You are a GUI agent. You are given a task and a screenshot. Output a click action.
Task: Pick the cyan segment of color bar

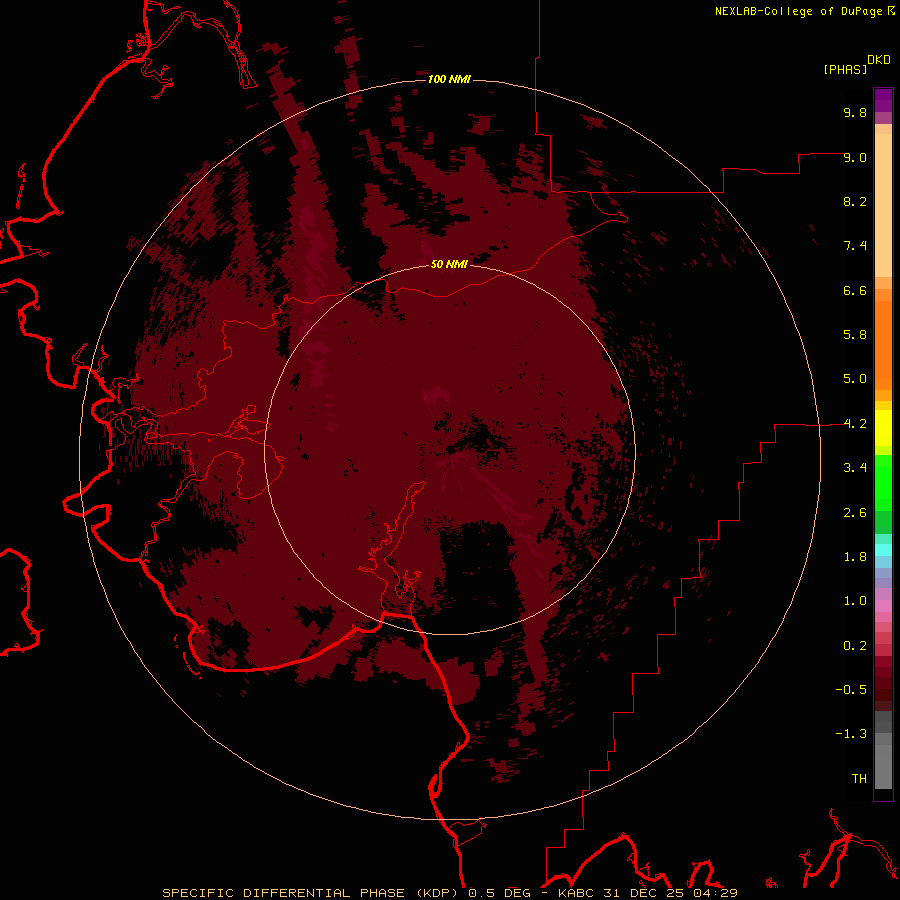[883, 549]
